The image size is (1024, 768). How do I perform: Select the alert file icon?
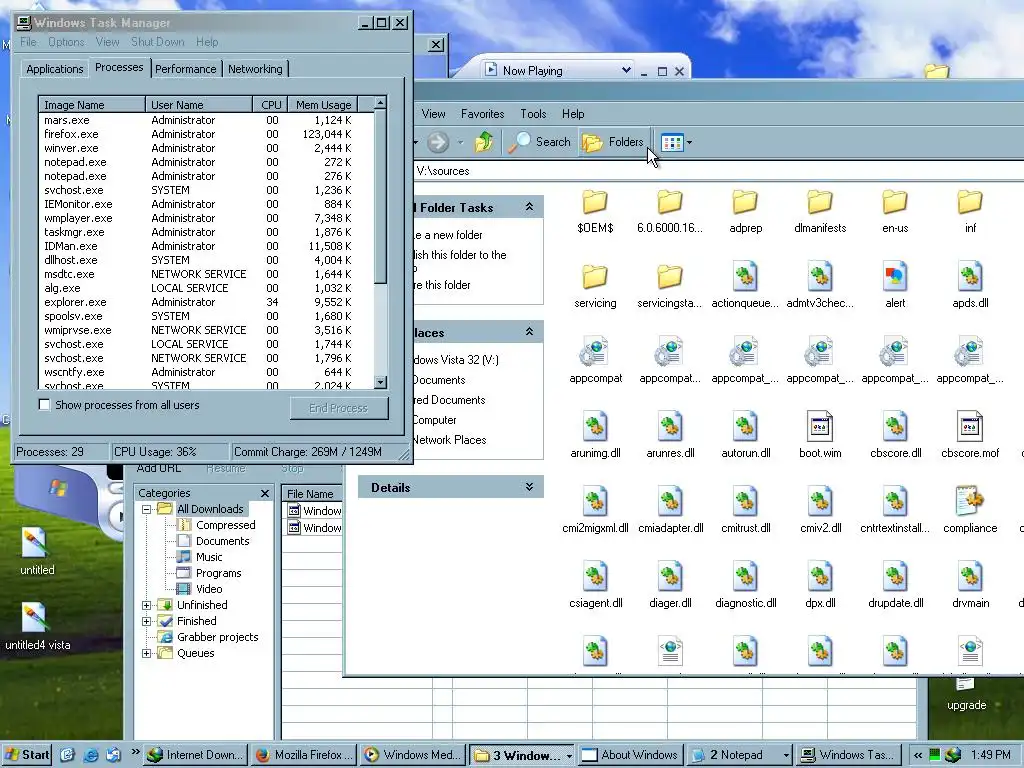(x=895, y=277)
